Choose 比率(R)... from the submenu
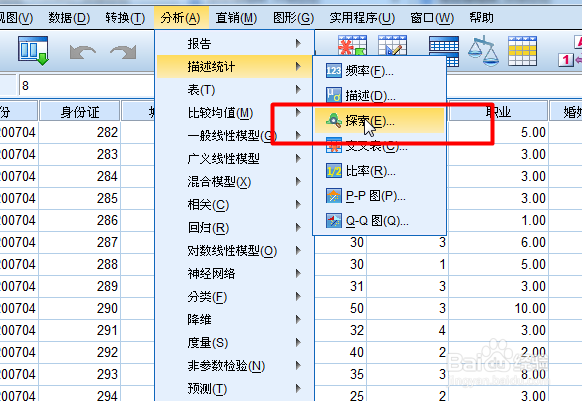 point(379,171)
